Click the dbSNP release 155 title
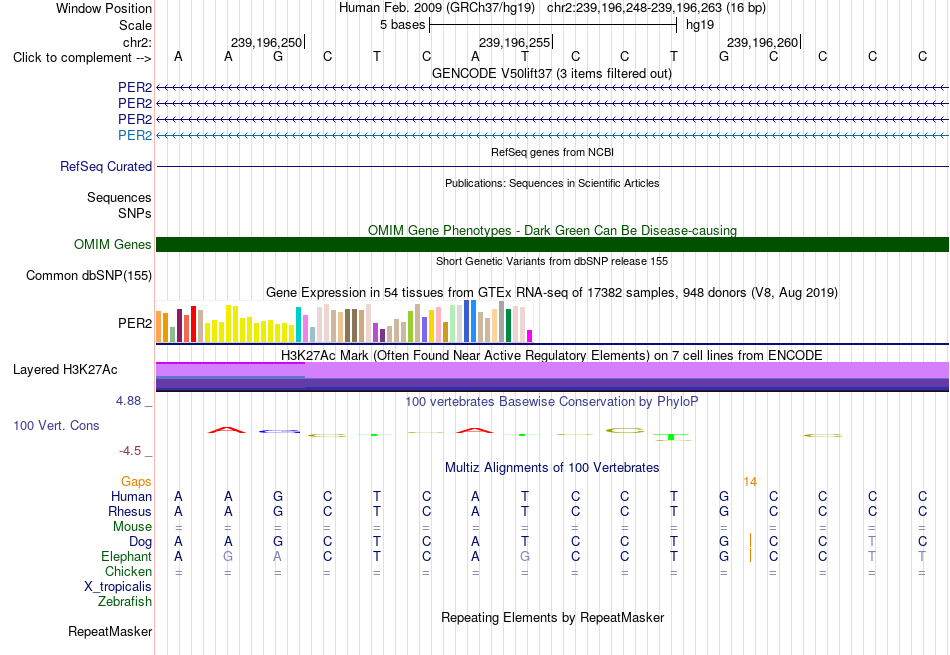The width and height of the screenshot is (950, 655). coord(552,261)
